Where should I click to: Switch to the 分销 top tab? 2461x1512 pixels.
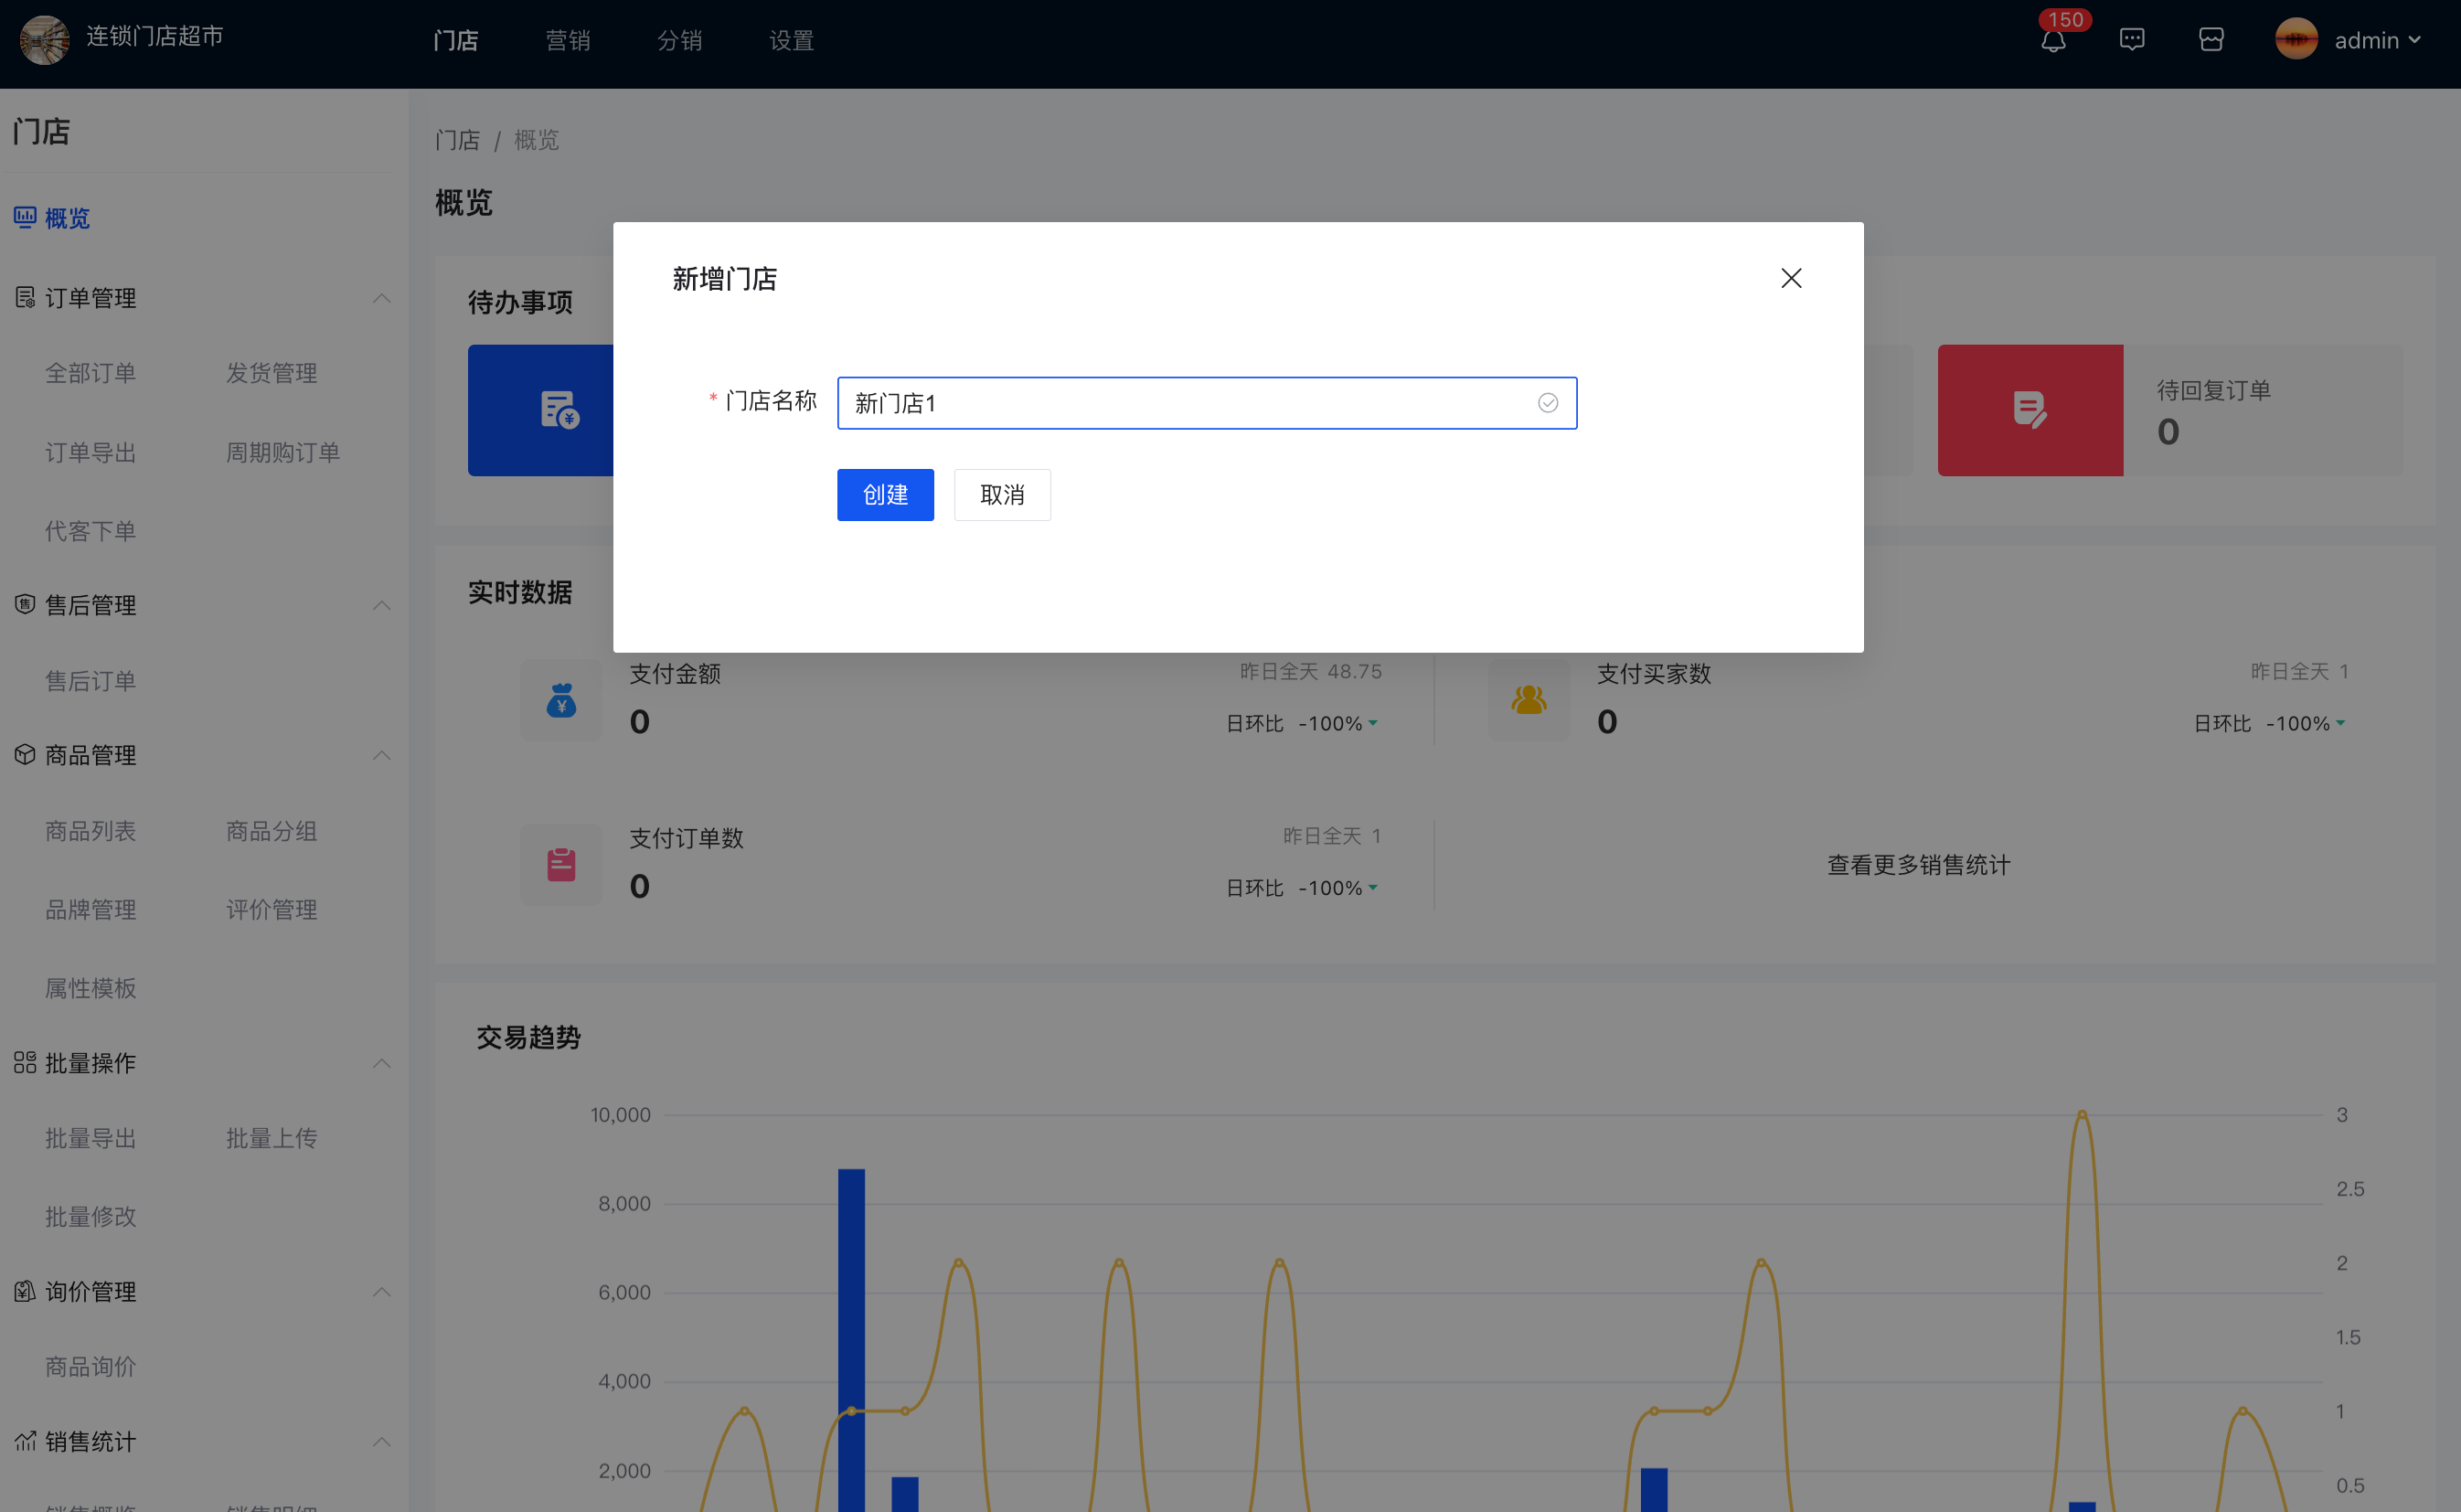coord(680,41)
